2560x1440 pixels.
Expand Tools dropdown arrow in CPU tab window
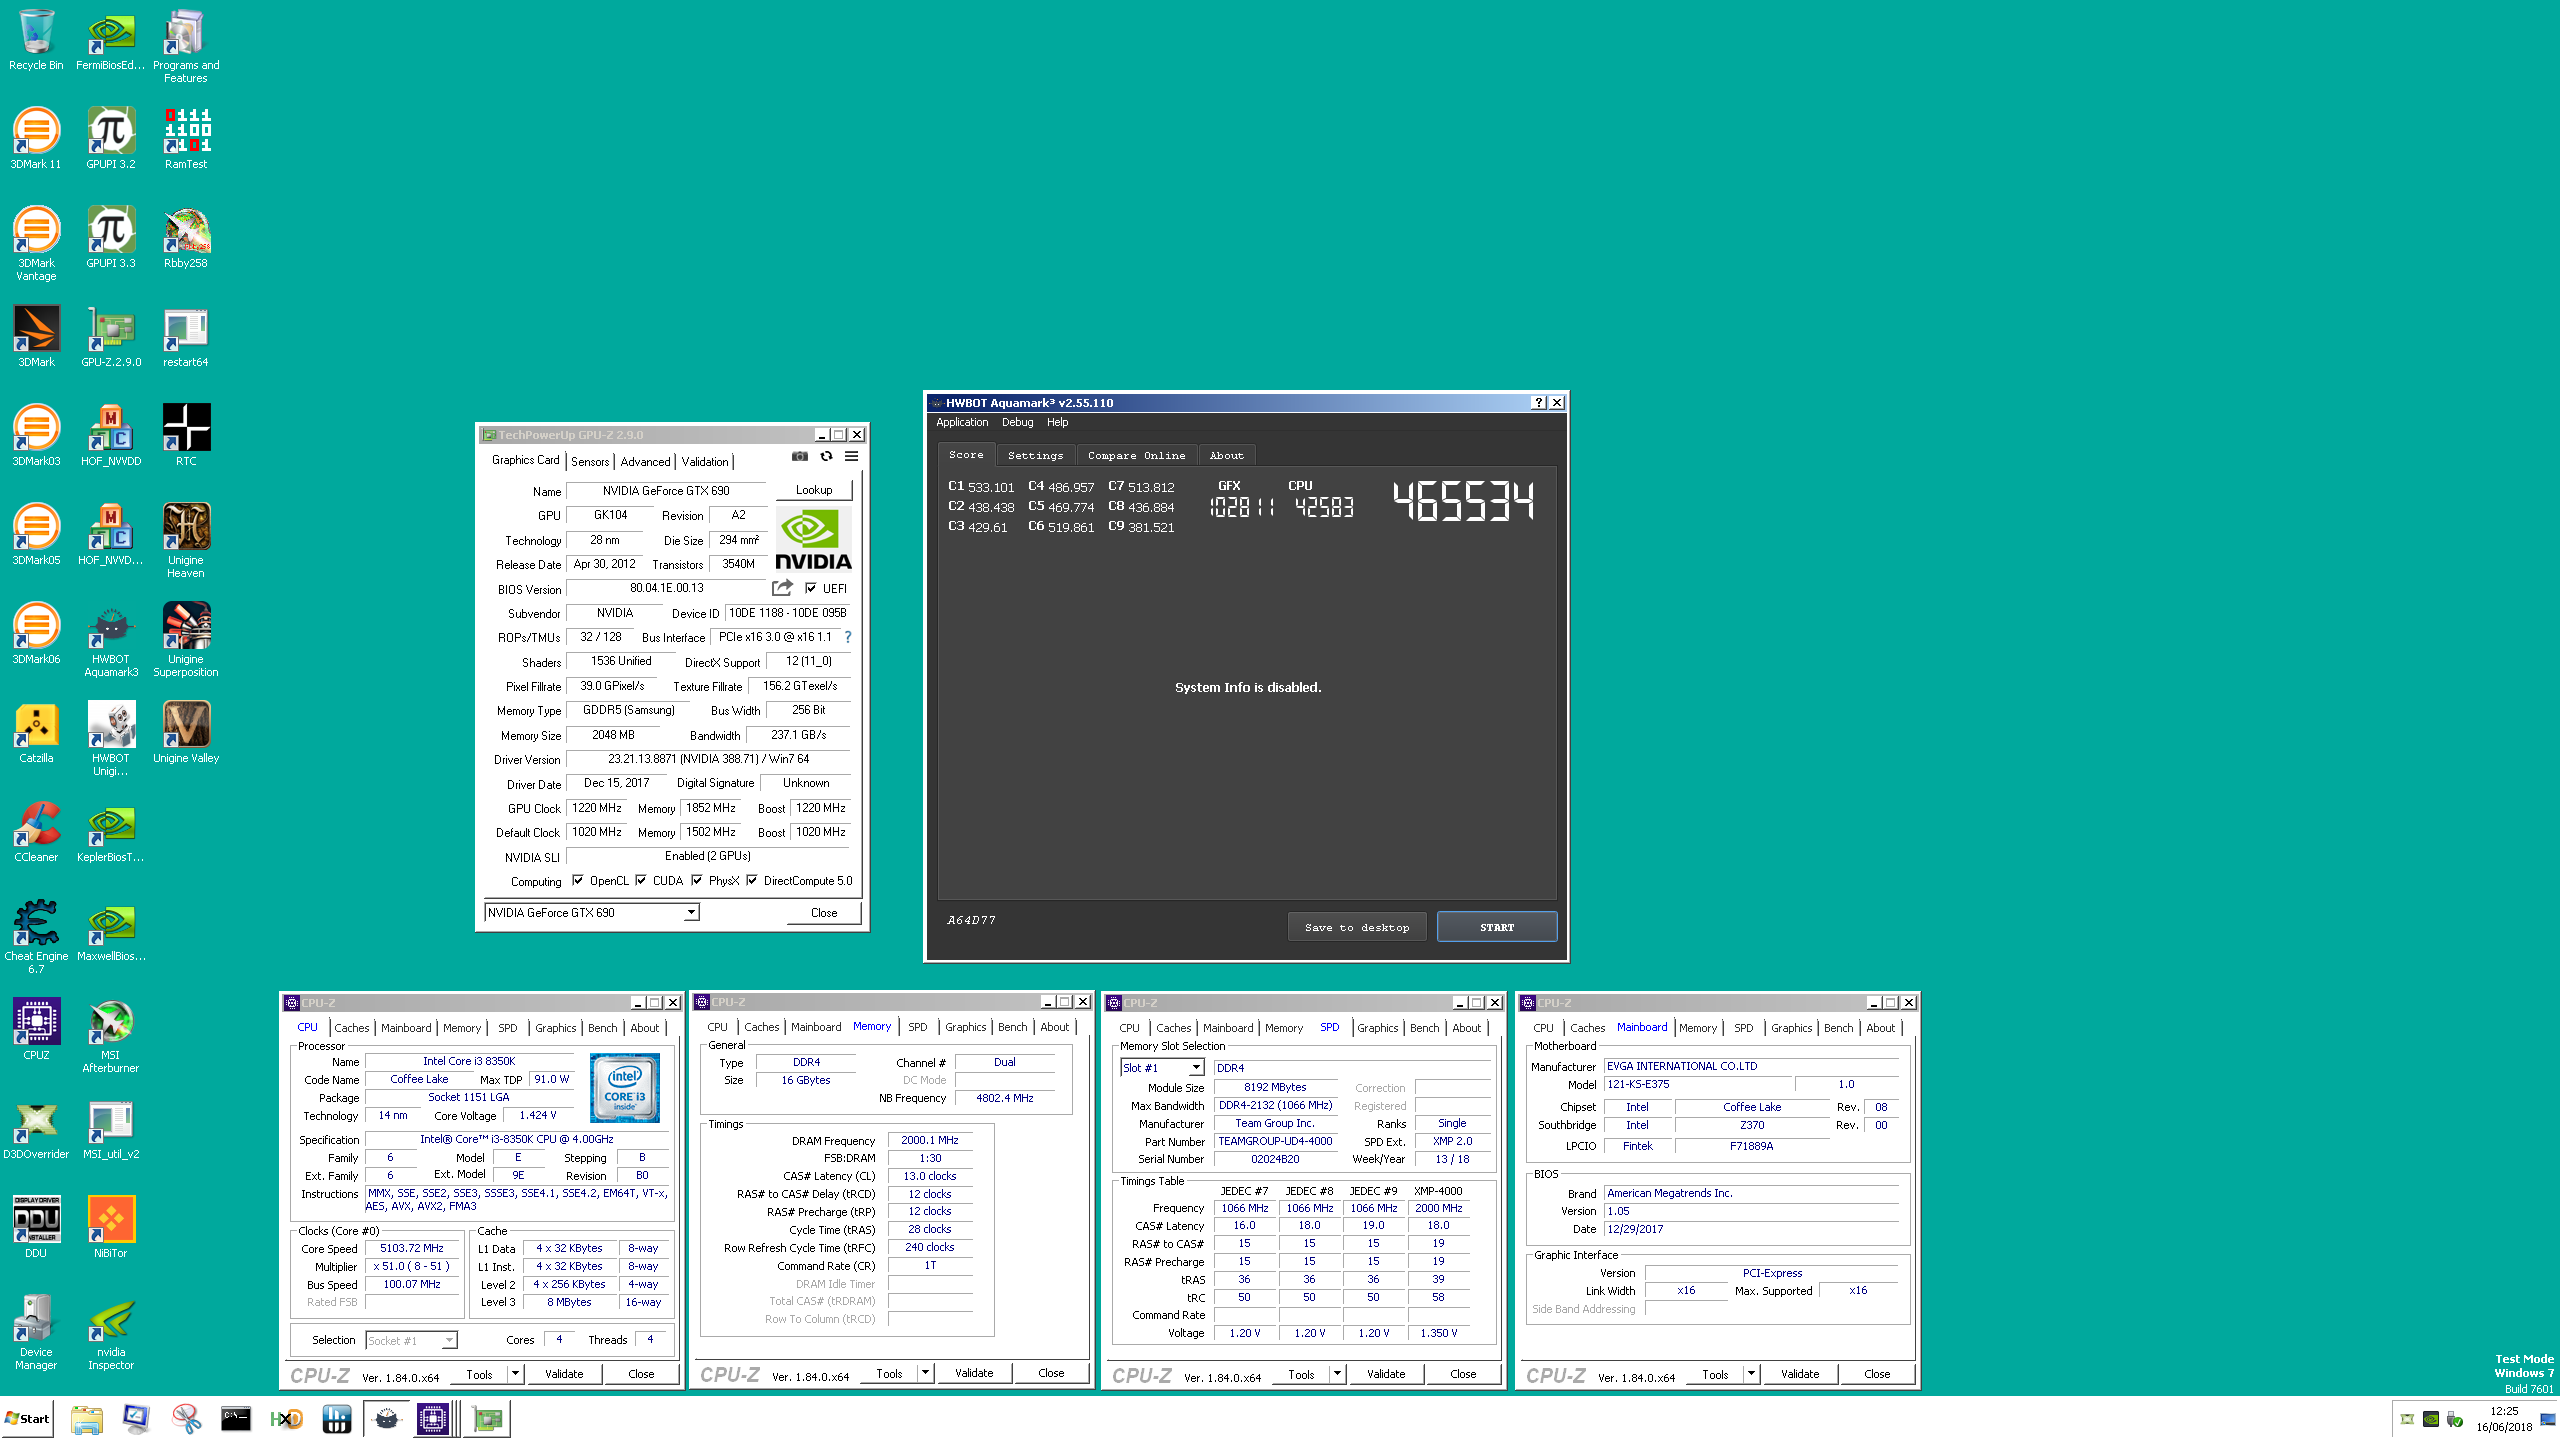[x=515, y=1374]
